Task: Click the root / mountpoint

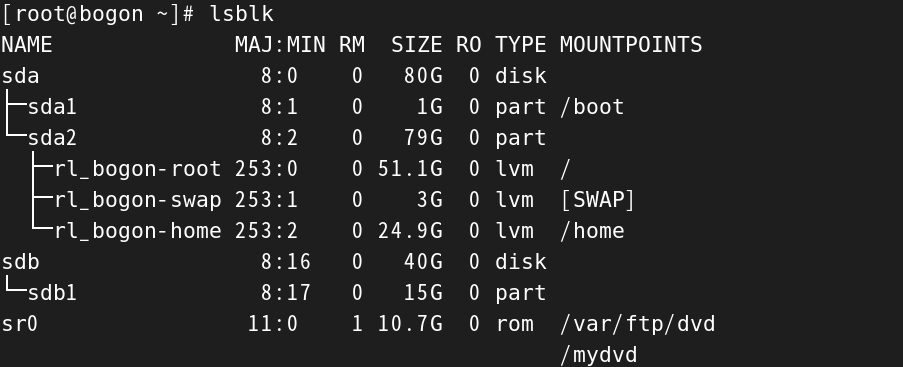Action: (565, 169)
